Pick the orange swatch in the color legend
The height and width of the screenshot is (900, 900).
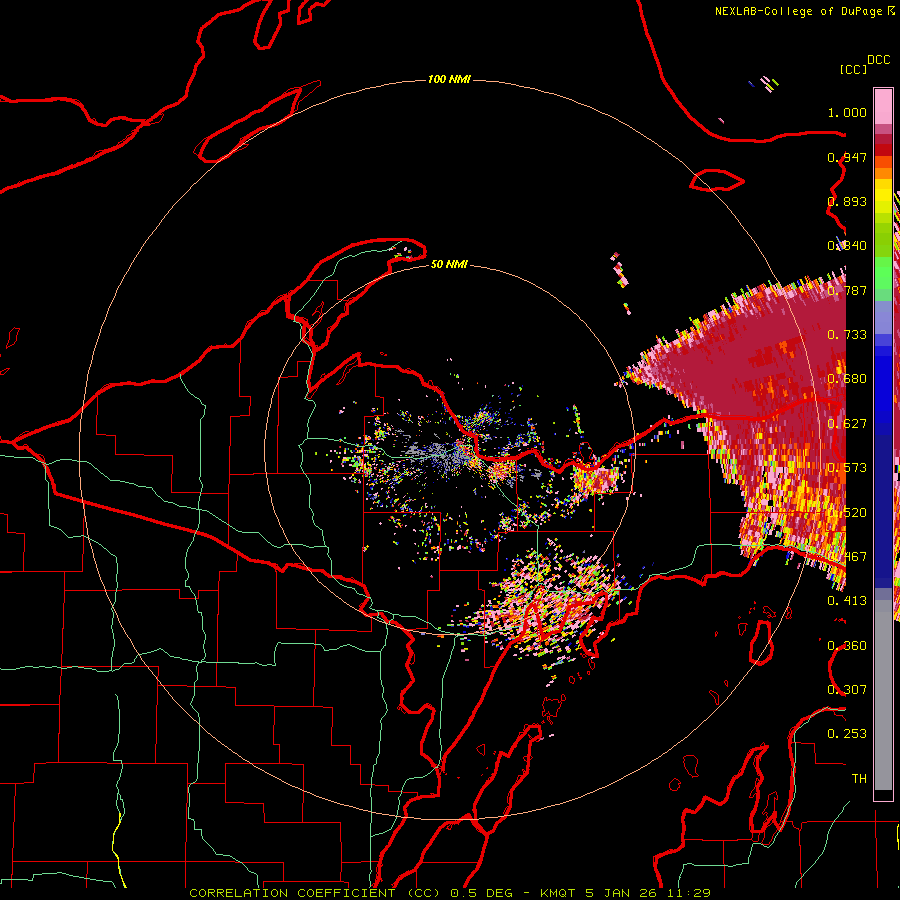[883, 172]
